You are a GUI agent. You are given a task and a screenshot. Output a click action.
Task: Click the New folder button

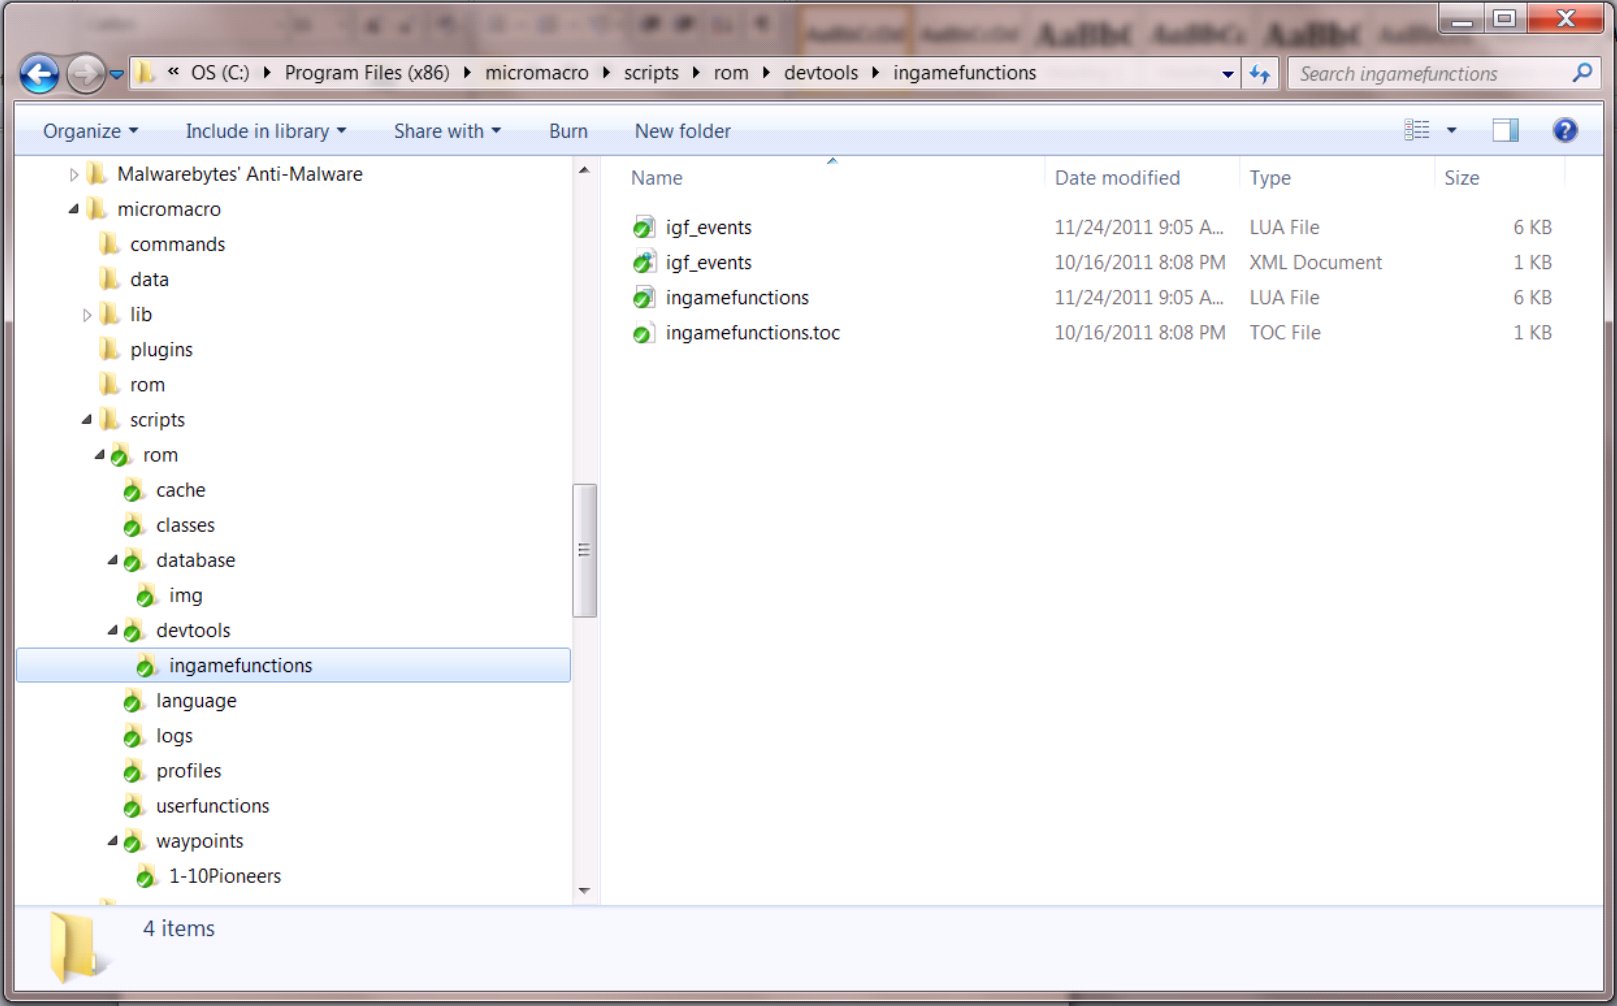[x=682, y=131]
